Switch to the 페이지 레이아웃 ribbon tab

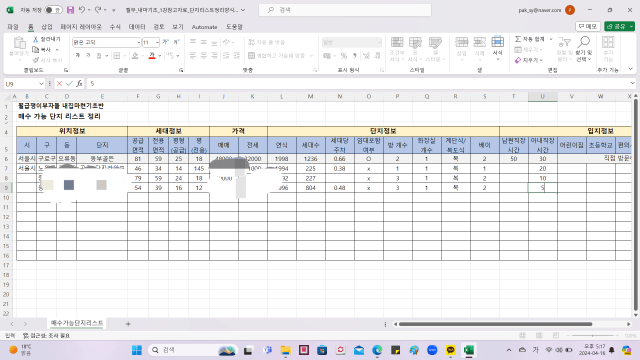[x=81, y=27]
